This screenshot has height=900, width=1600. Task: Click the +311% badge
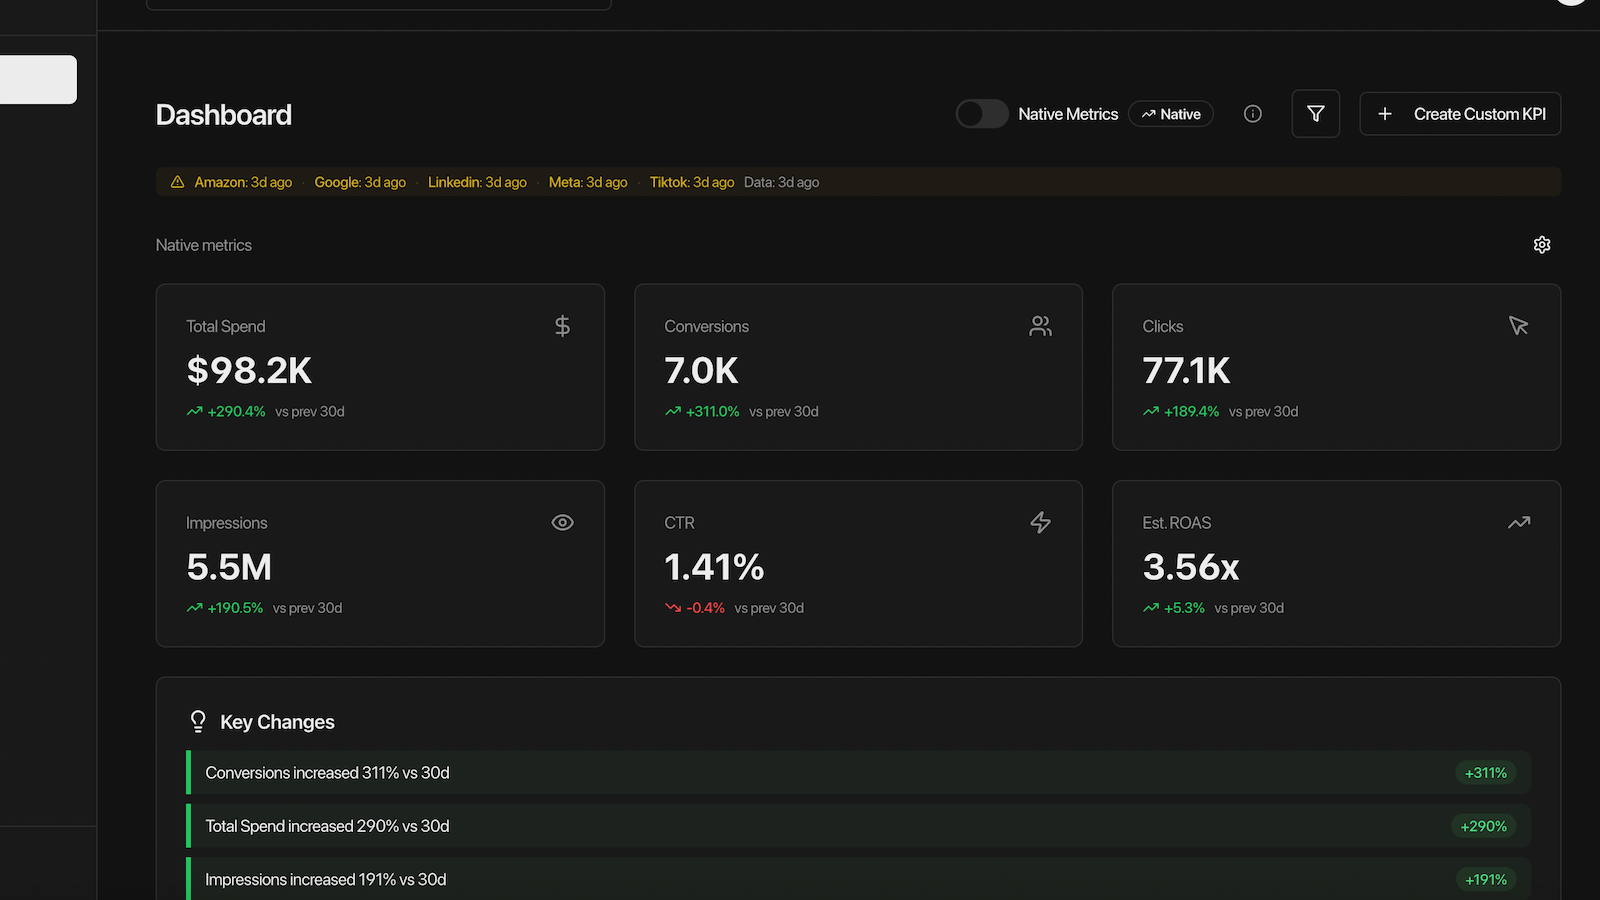click(x=1486, y=773)
